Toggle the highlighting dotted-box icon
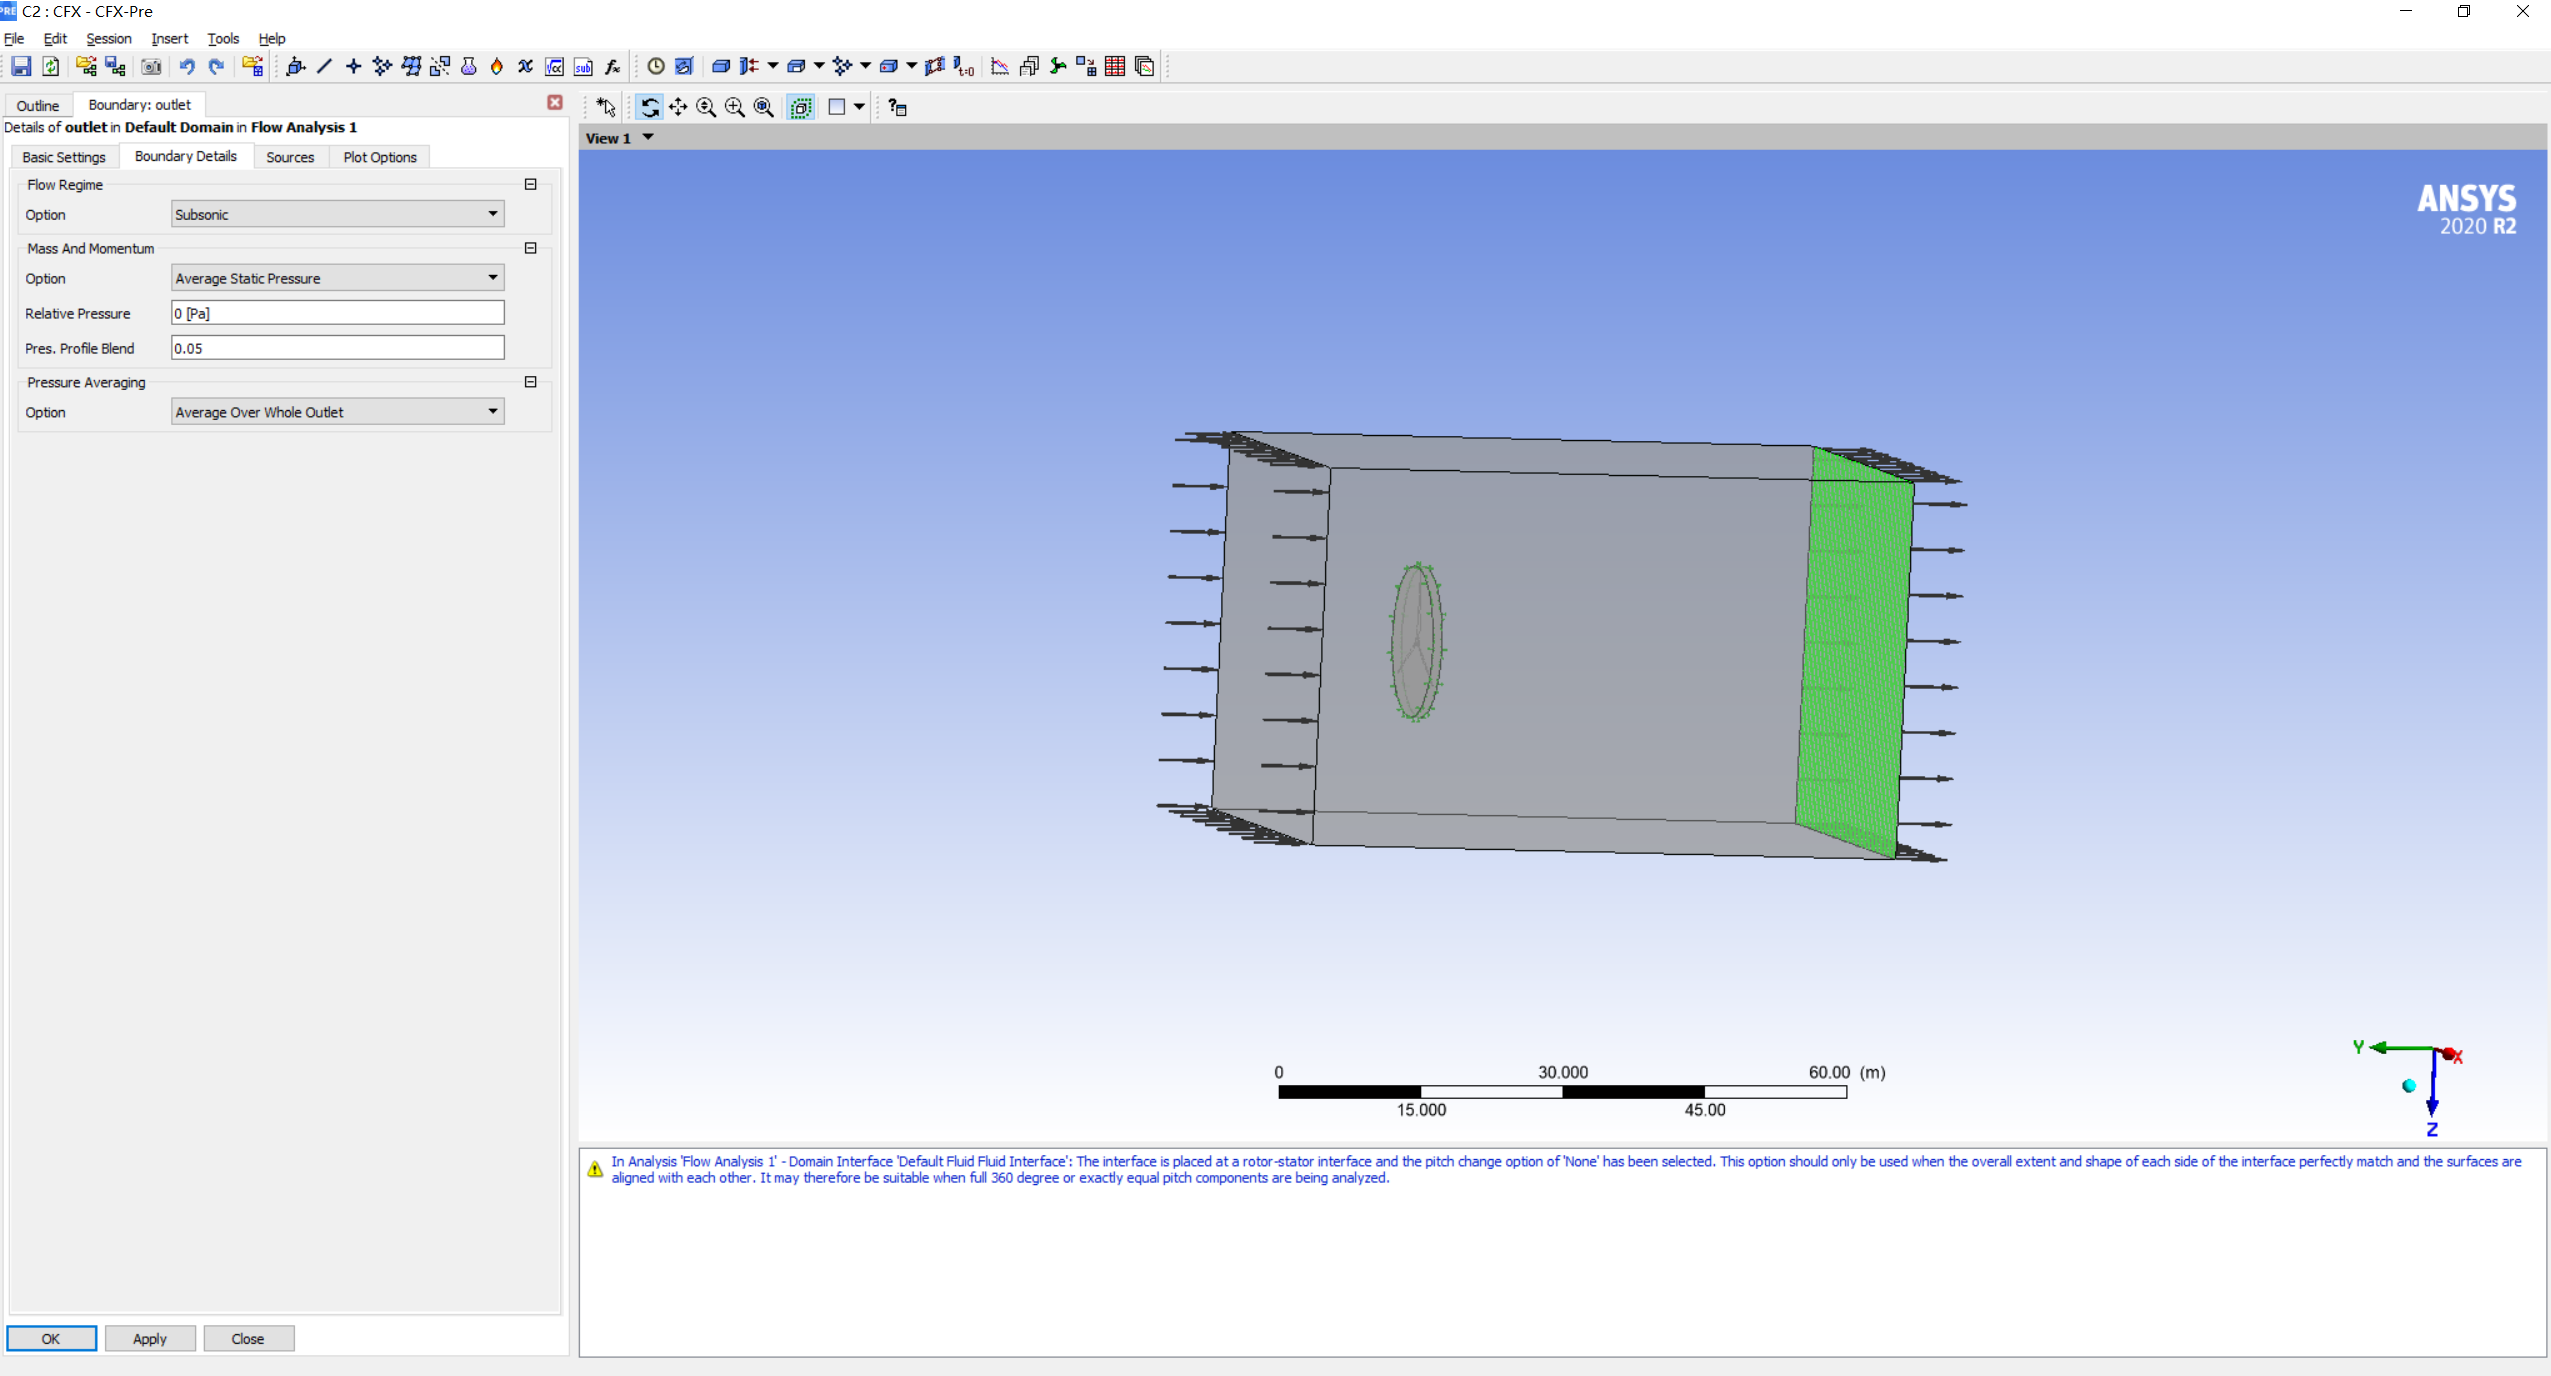The height and width of the screenshot is (1376, 2551). pyautogui.click(x=801, y=107)
